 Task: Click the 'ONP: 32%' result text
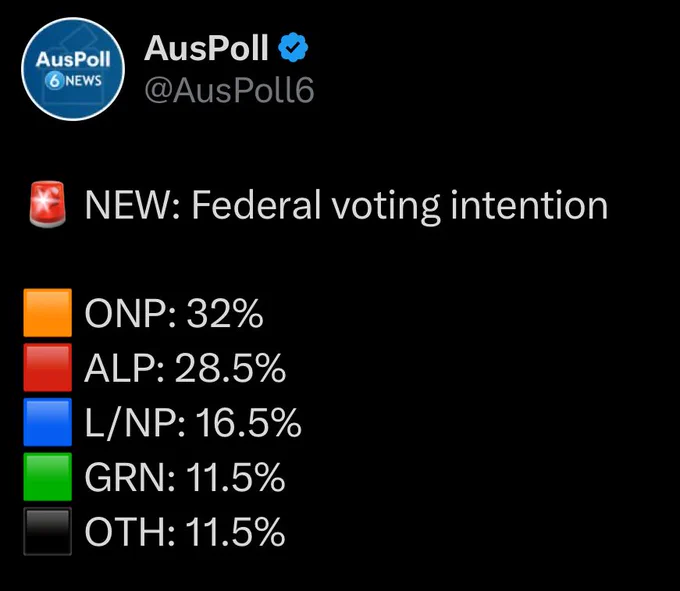(174, 313)
